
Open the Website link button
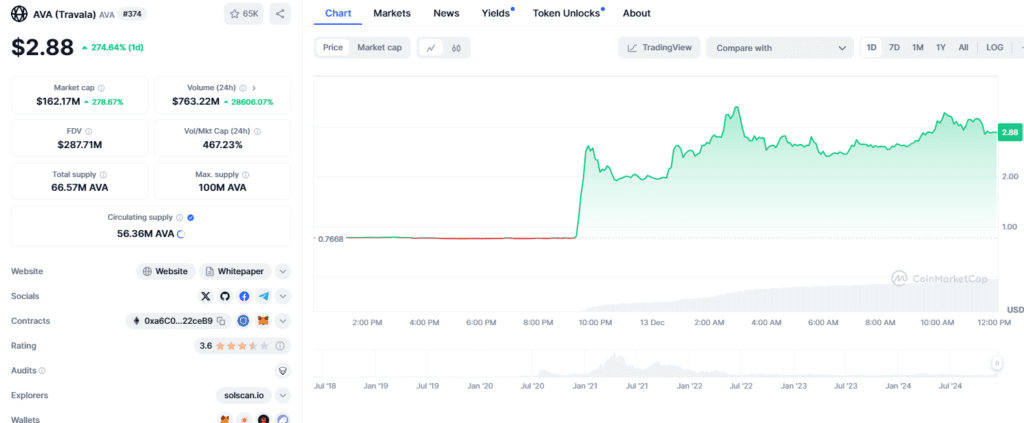click(x=167, y=272)
